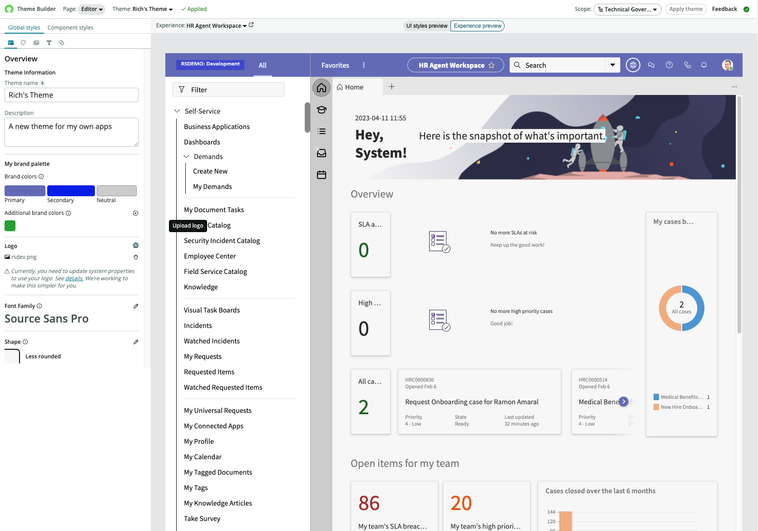Edit the Font Family with pencil icon
758x531 pixels.
136,306
